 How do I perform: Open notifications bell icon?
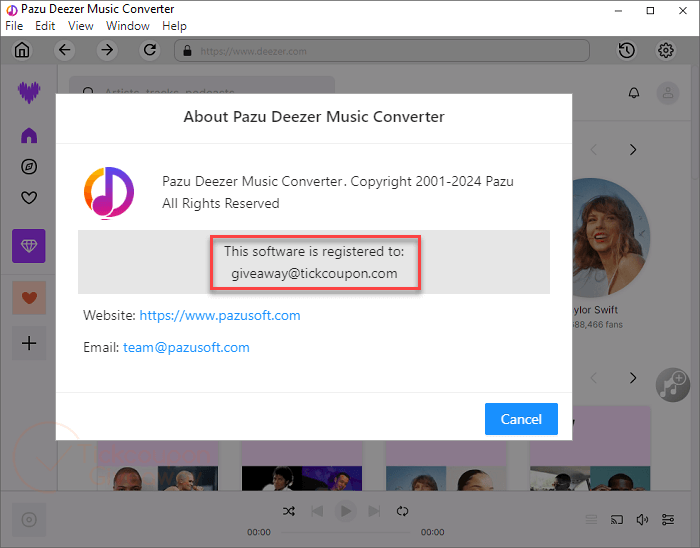pyautogui.click(x=634, y=93)
